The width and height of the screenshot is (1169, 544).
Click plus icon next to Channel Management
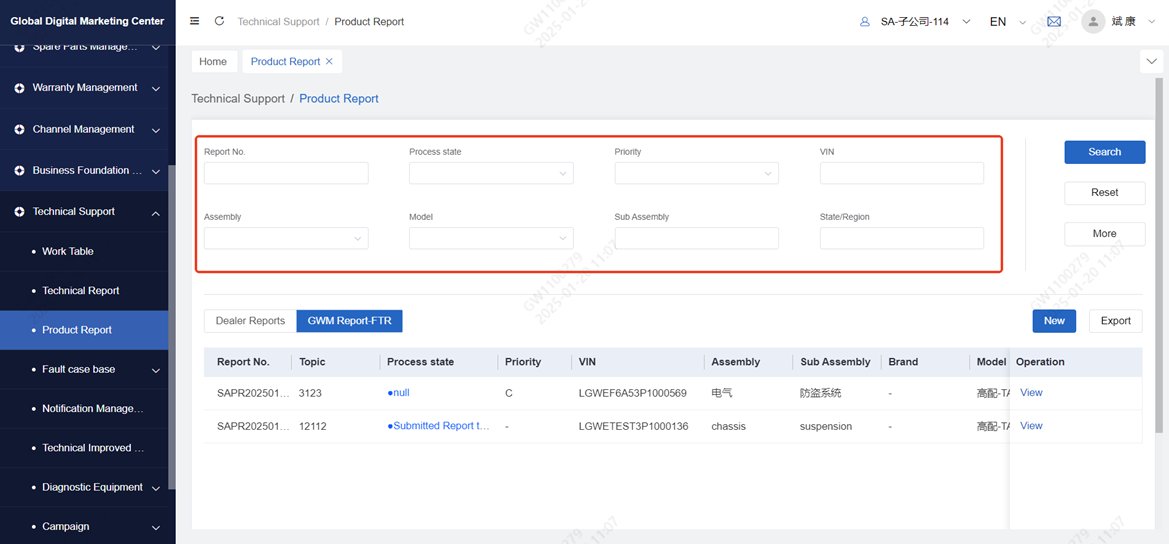19,130
